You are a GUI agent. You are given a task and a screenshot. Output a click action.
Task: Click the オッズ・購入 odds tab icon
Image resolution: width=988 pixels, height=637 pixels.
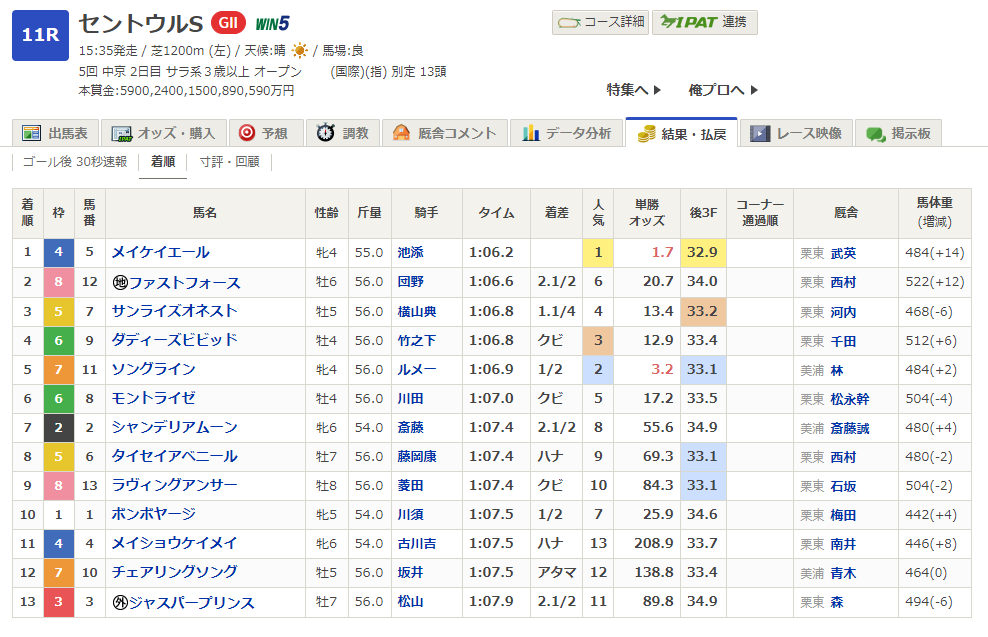click(123, 133)
